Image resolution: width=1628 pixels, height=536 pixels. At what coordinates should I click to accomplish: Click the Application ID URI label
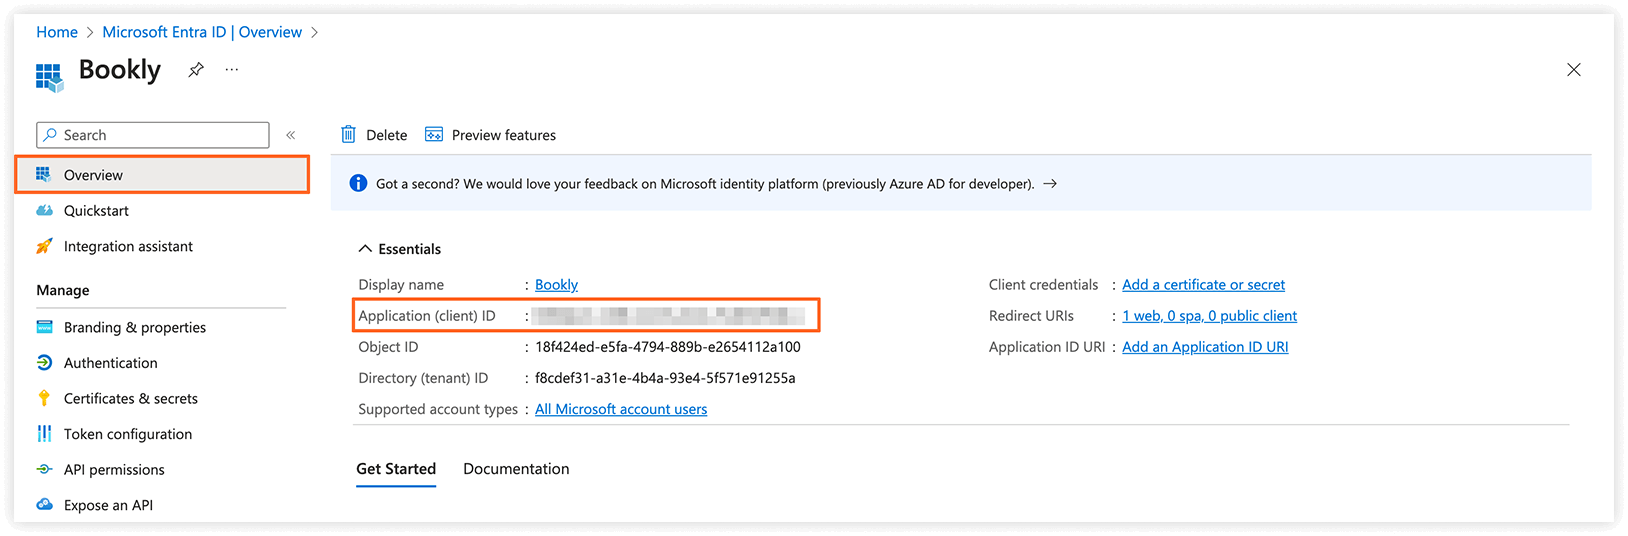[1047, 347]
